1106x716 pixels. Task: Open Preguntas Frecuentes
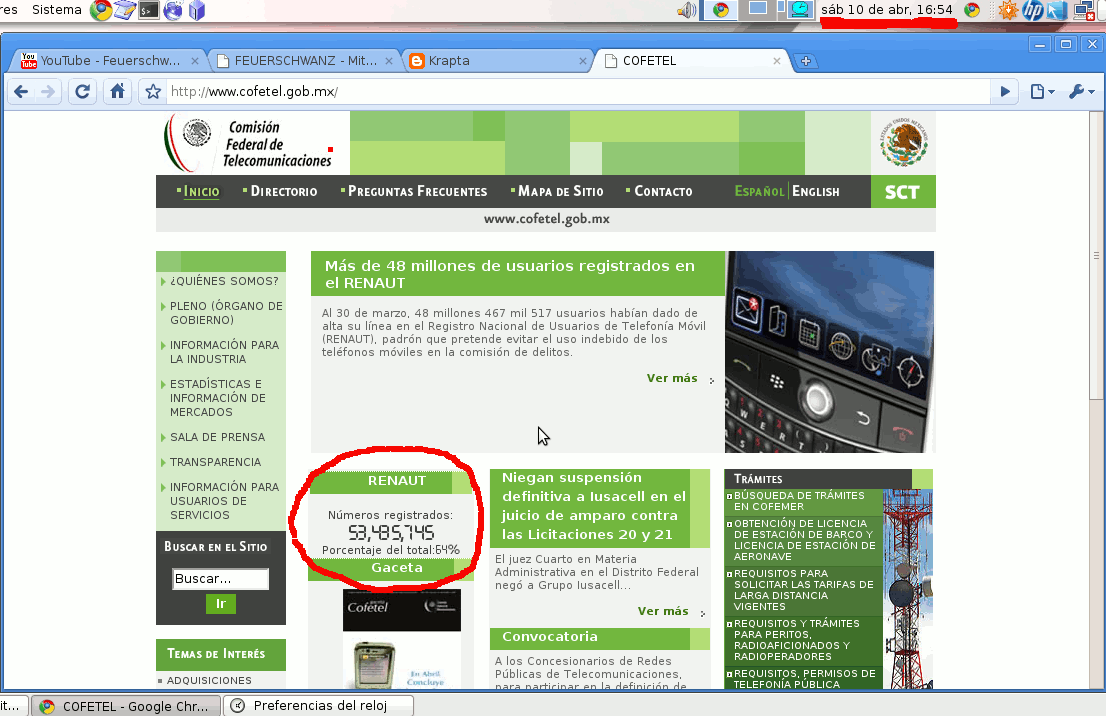(x=418, y=191)
